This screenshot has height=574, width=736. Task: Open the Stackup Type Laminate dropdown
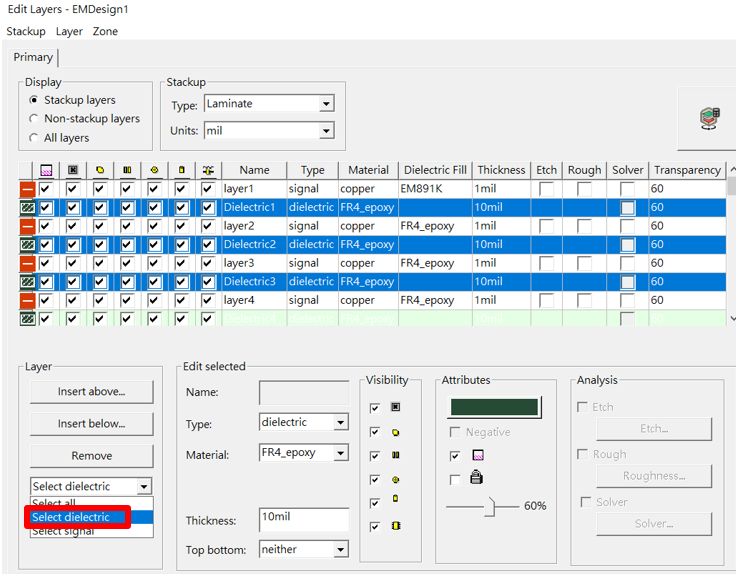[x=326, y=103]
